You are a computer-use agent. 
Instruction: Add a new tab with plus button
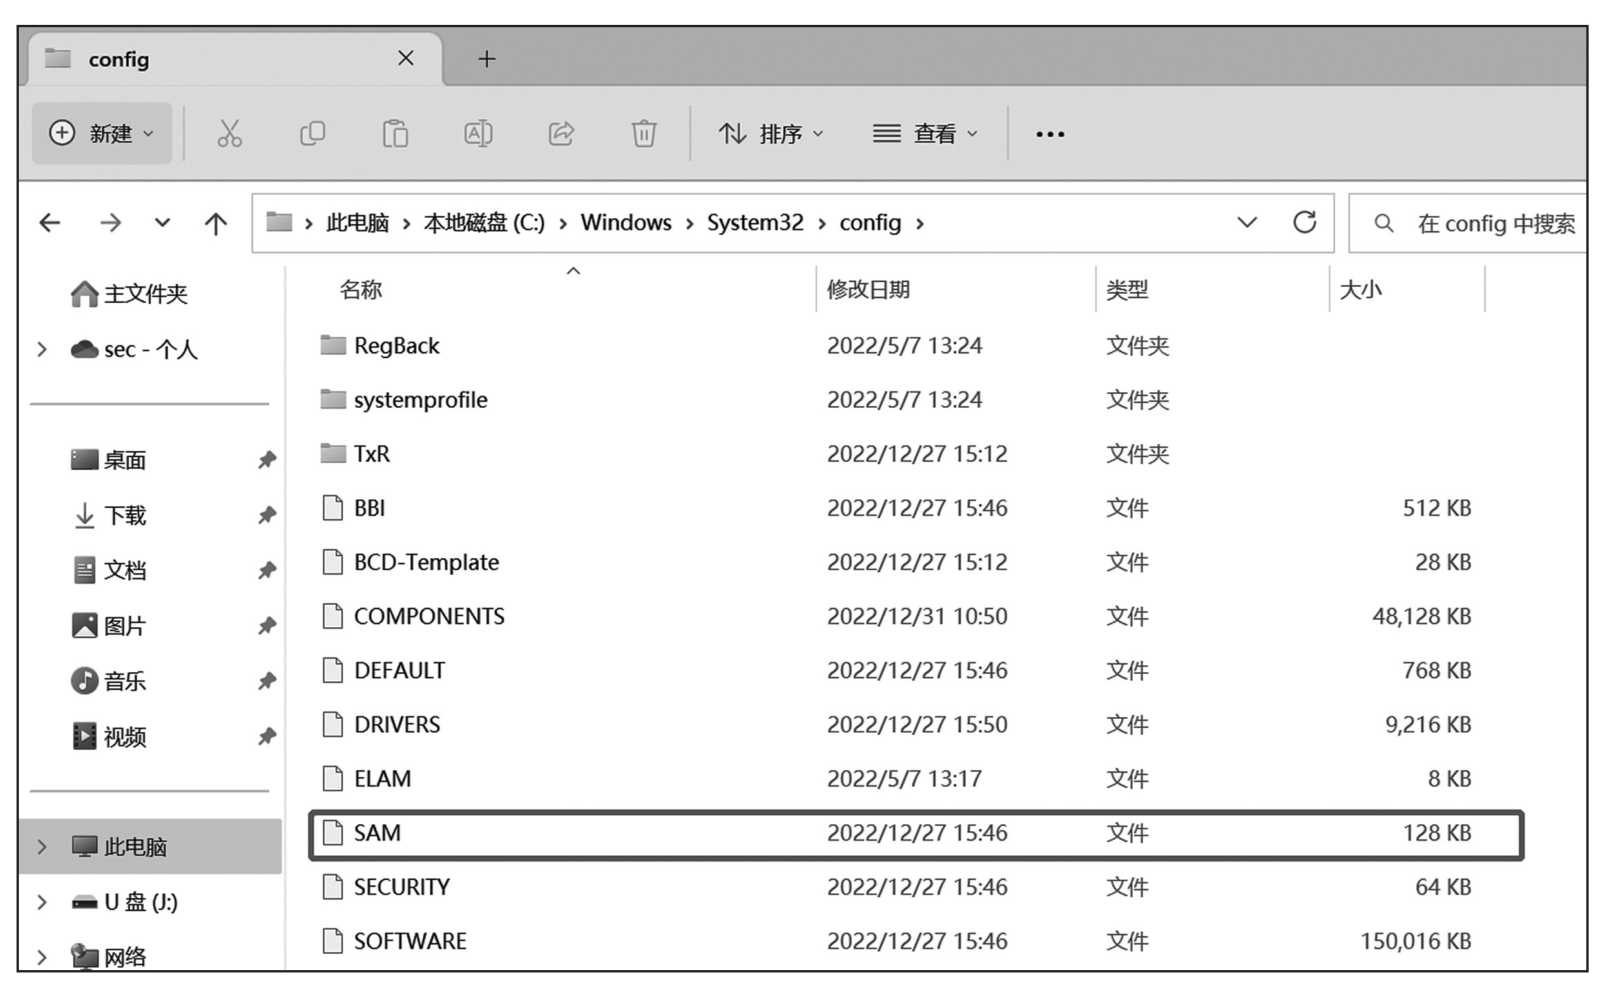tap(487, 59)
